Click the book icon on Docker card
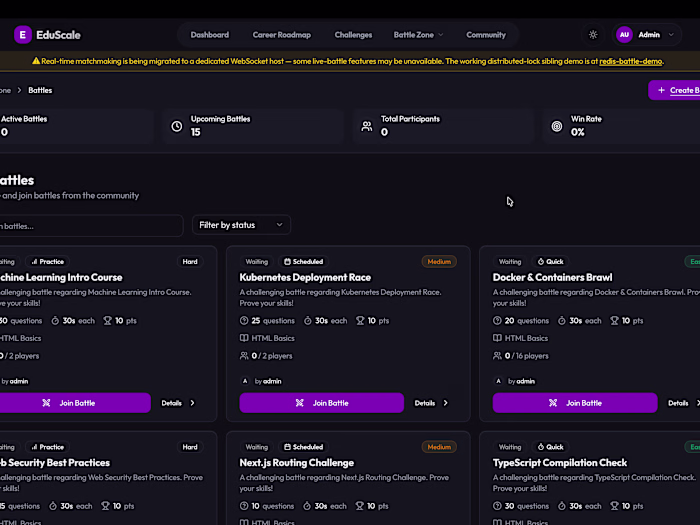Image resolution: width=700 pixels, height=525 pixels. 497,338
